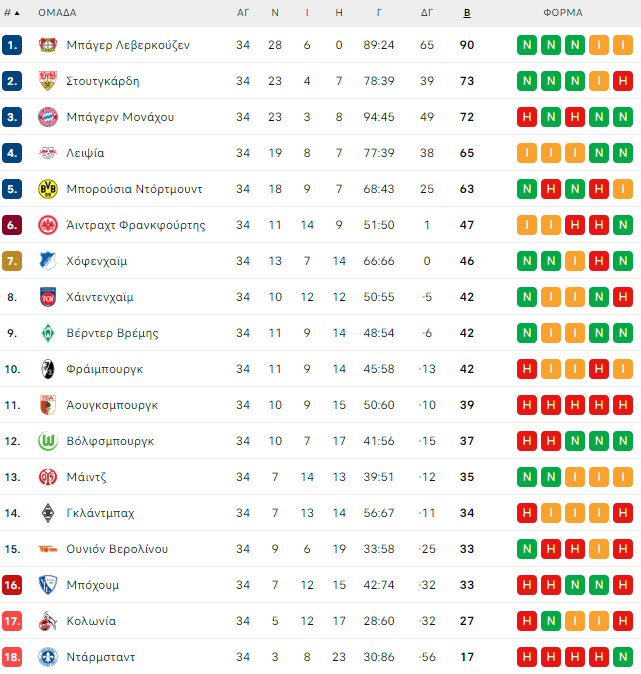Open the Ντάρμσταντ team page
The width and height of the screenshot is (641, 674).
[x=100, y=657]
